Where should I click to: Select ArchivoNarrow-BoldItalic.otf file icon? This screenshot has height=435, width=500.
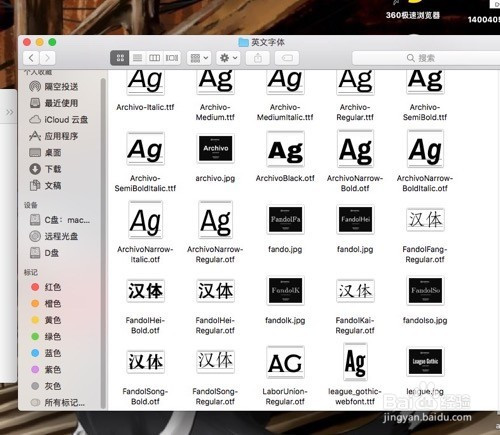pyautogui.click(x=425, y=149)
